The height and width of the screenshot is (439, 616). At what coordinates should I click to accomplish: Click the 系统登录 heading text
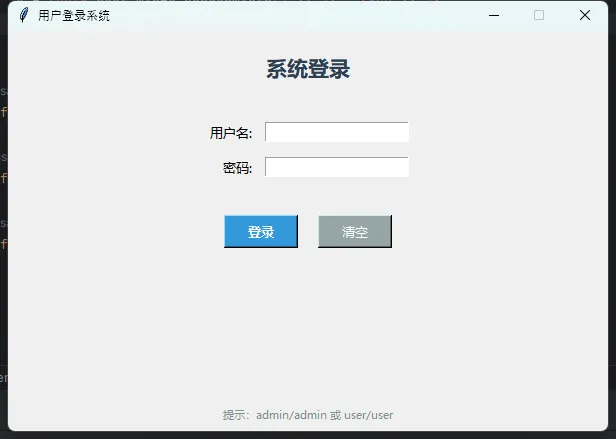[x=308, y=69]
